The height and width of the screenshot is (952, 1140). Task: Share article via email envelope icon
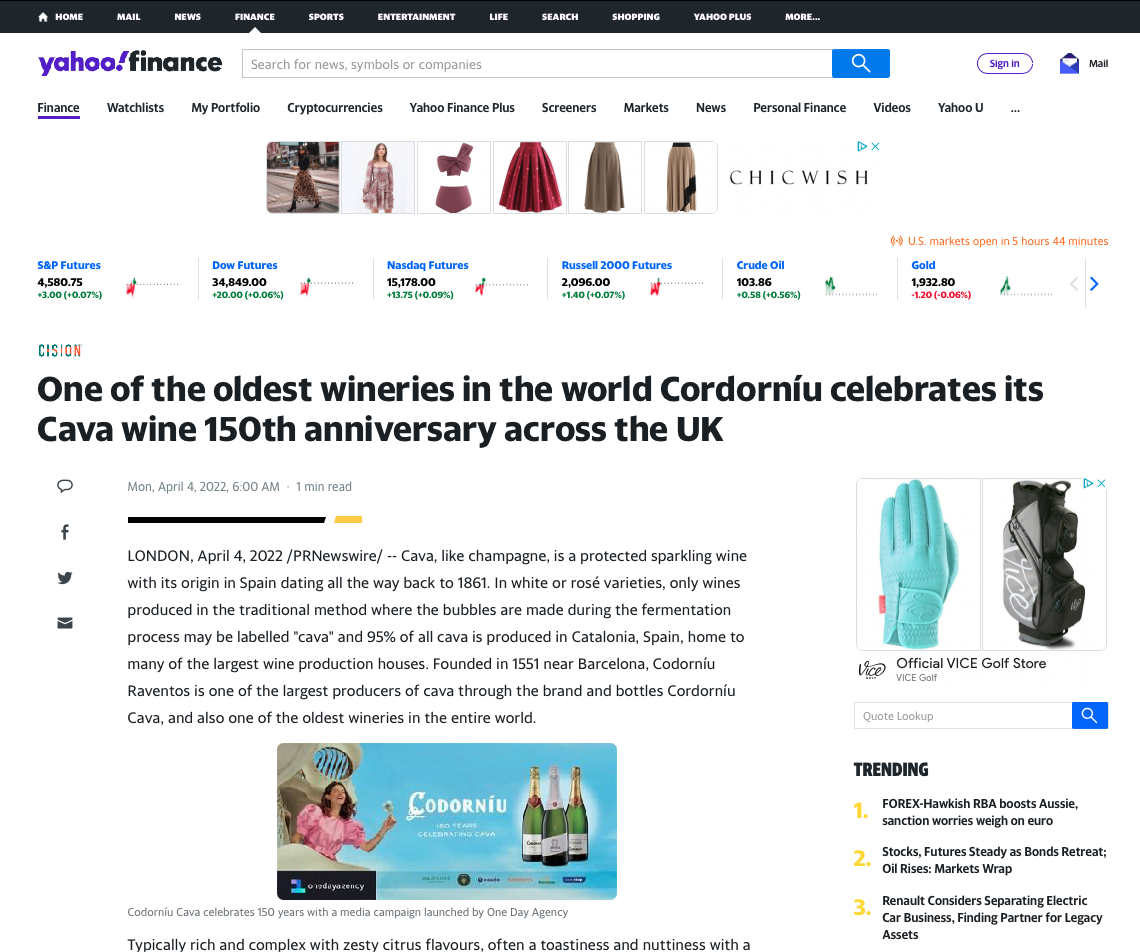click(x=65, y=623)
